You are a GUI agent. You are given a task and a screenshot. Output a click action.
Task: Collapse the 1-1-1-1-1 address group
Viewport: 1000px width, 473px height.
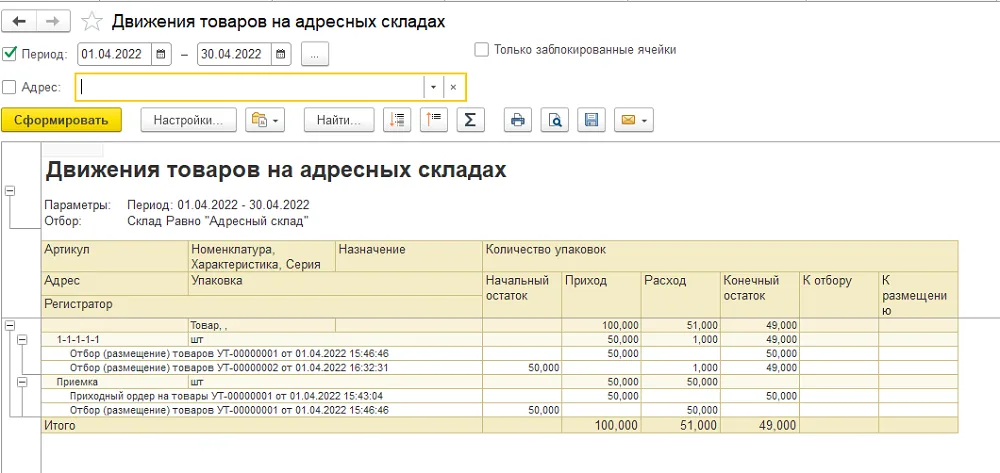[x=22, y=340]
